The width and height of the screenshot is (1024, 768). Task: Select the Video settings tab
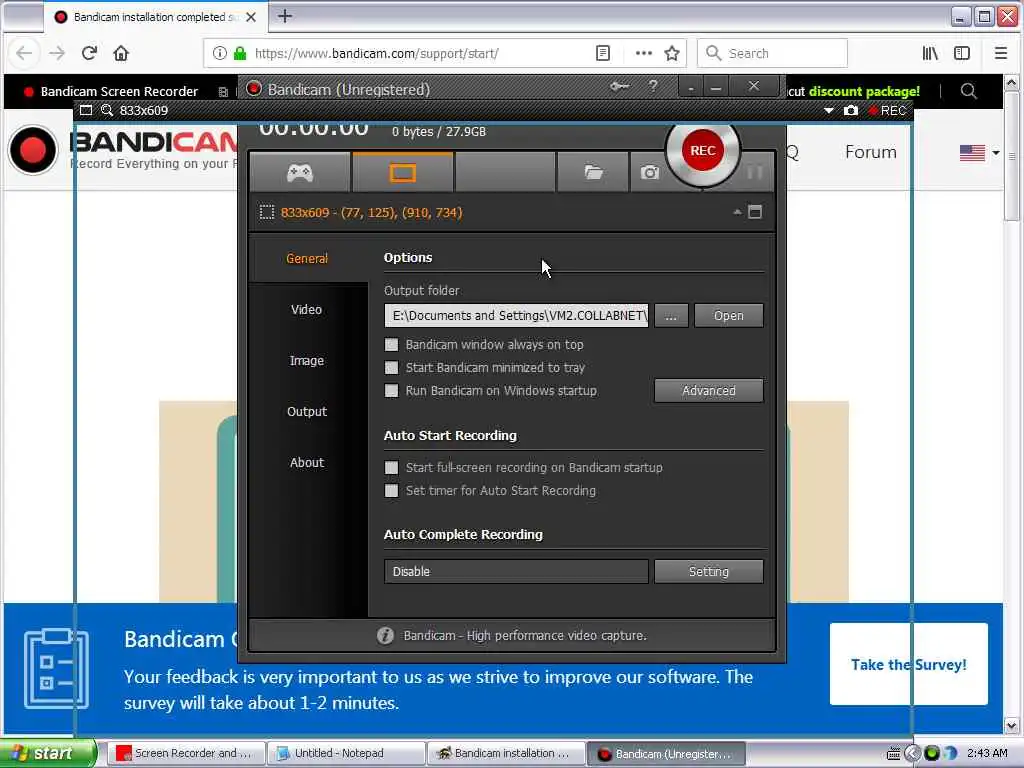(x=307, y=310)
